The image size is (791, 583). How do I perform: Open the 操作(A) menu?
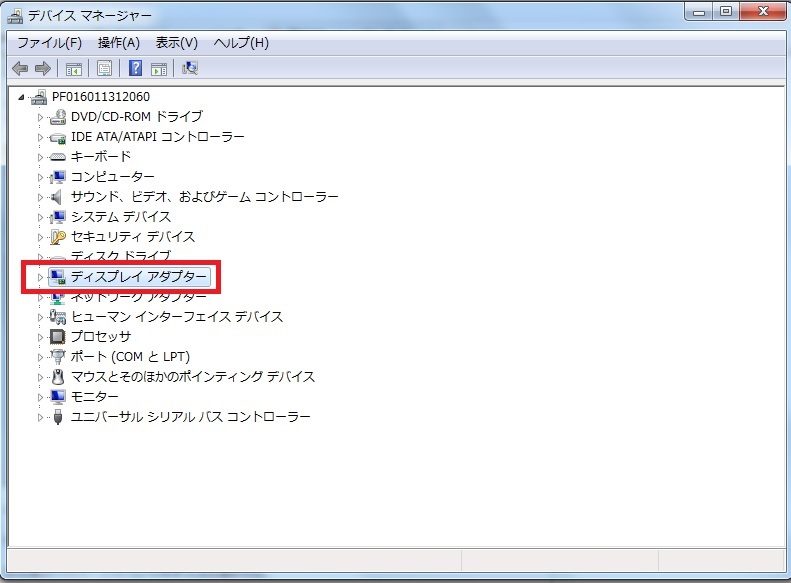[118, 43]
